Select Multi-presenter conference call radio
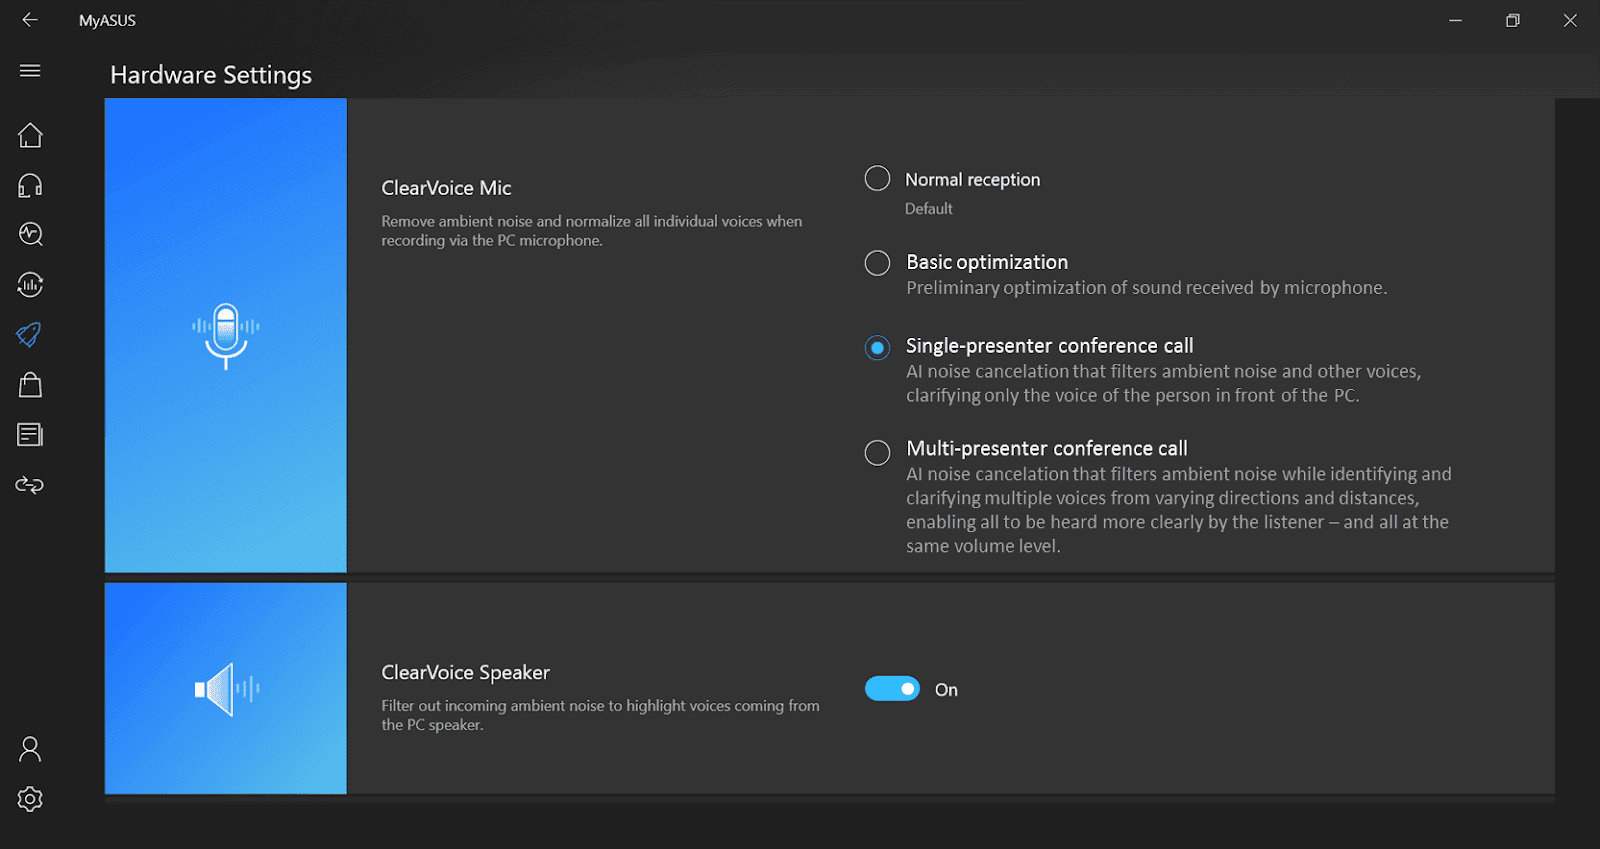 pyautogui.click(x=877, y=452)
